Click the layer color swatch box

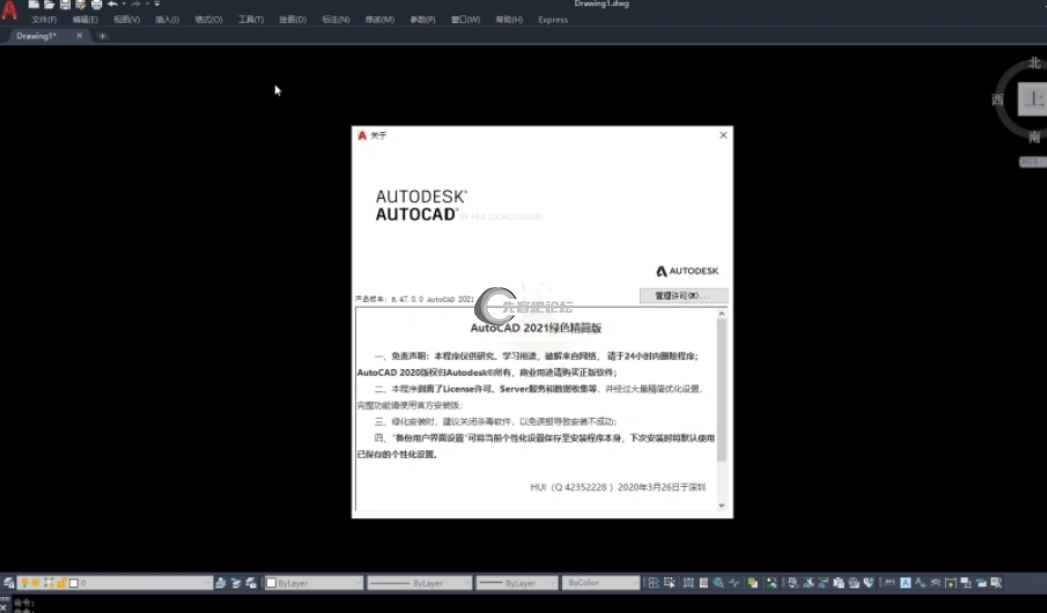tap(73, 583)
